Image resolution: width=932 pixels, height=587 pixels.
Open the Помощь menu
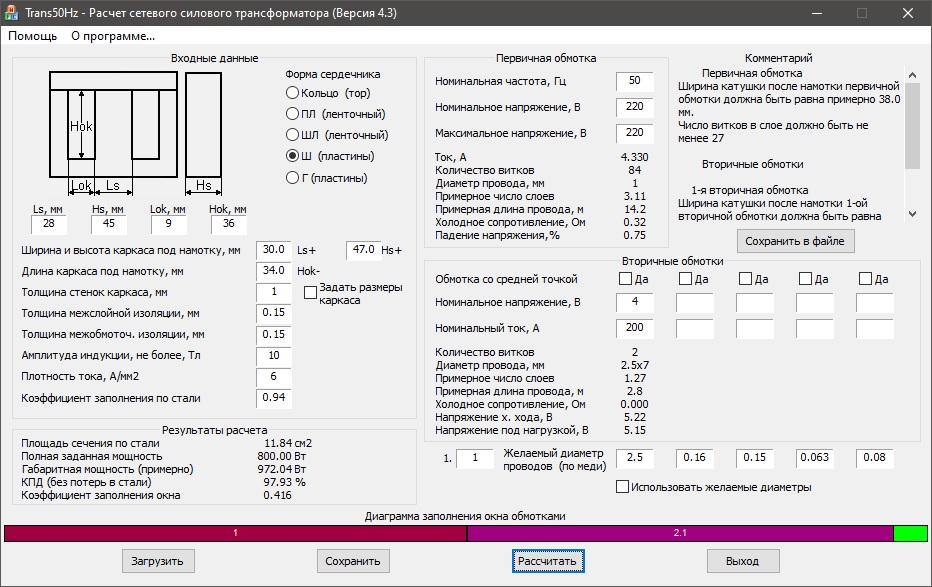pos(33,36)
